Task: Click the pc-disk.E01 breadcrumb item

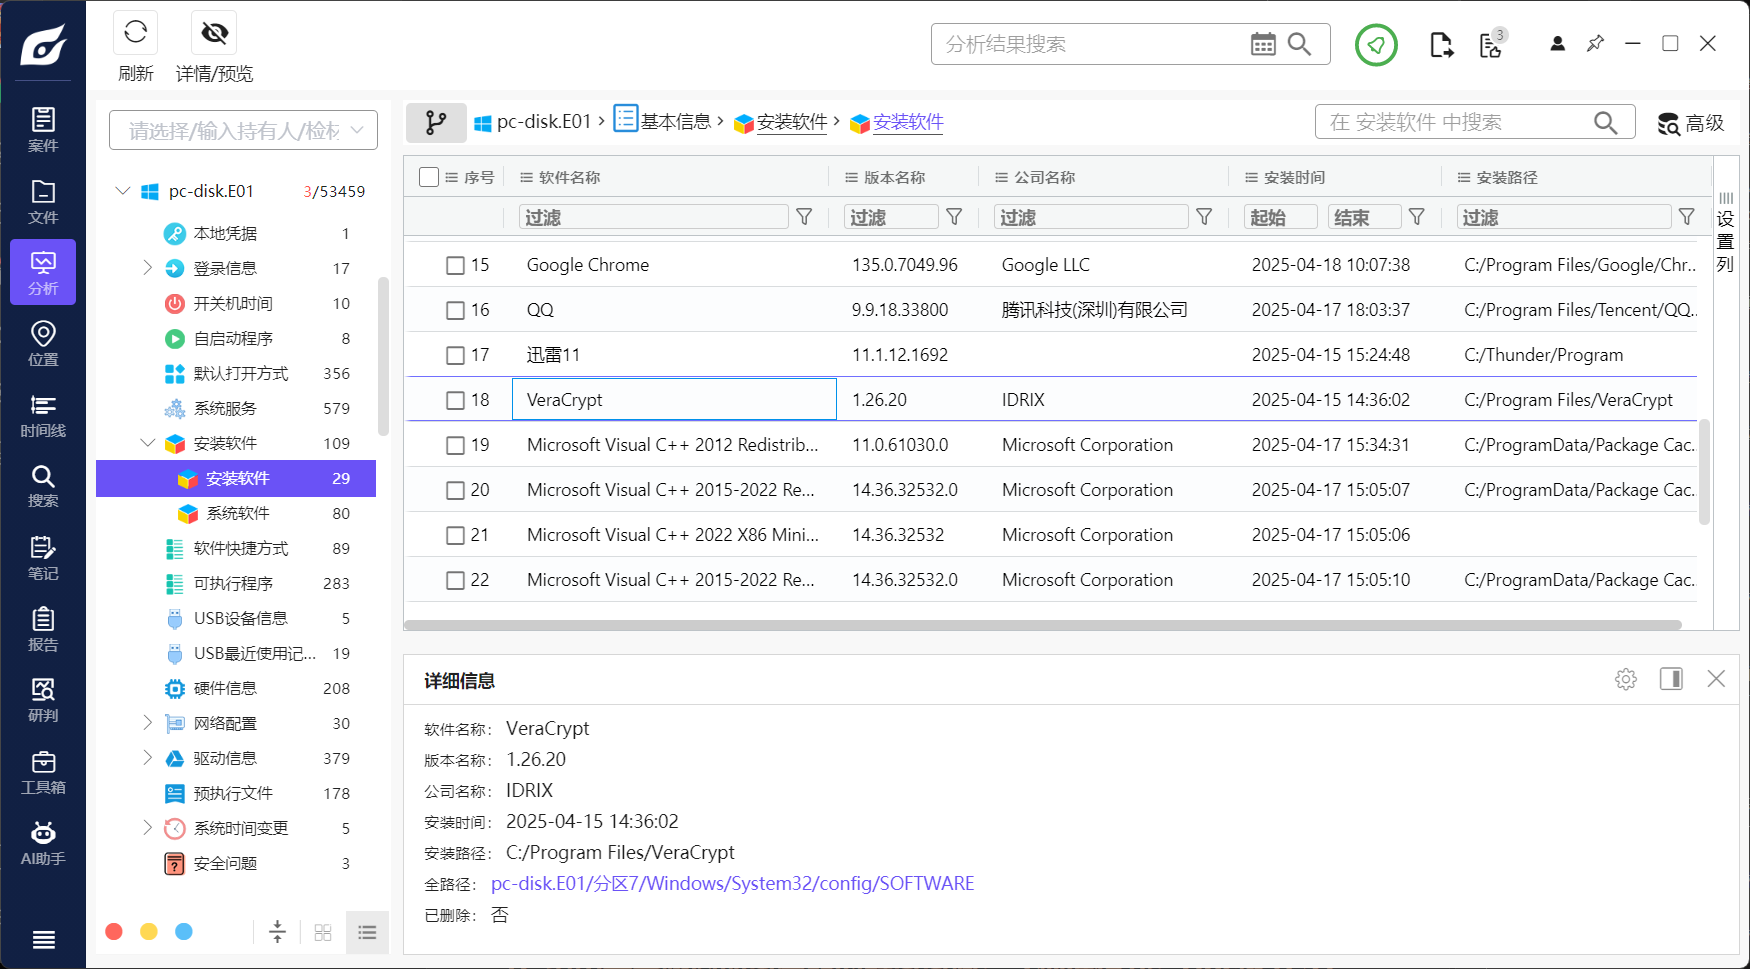Action: [532, 122]
